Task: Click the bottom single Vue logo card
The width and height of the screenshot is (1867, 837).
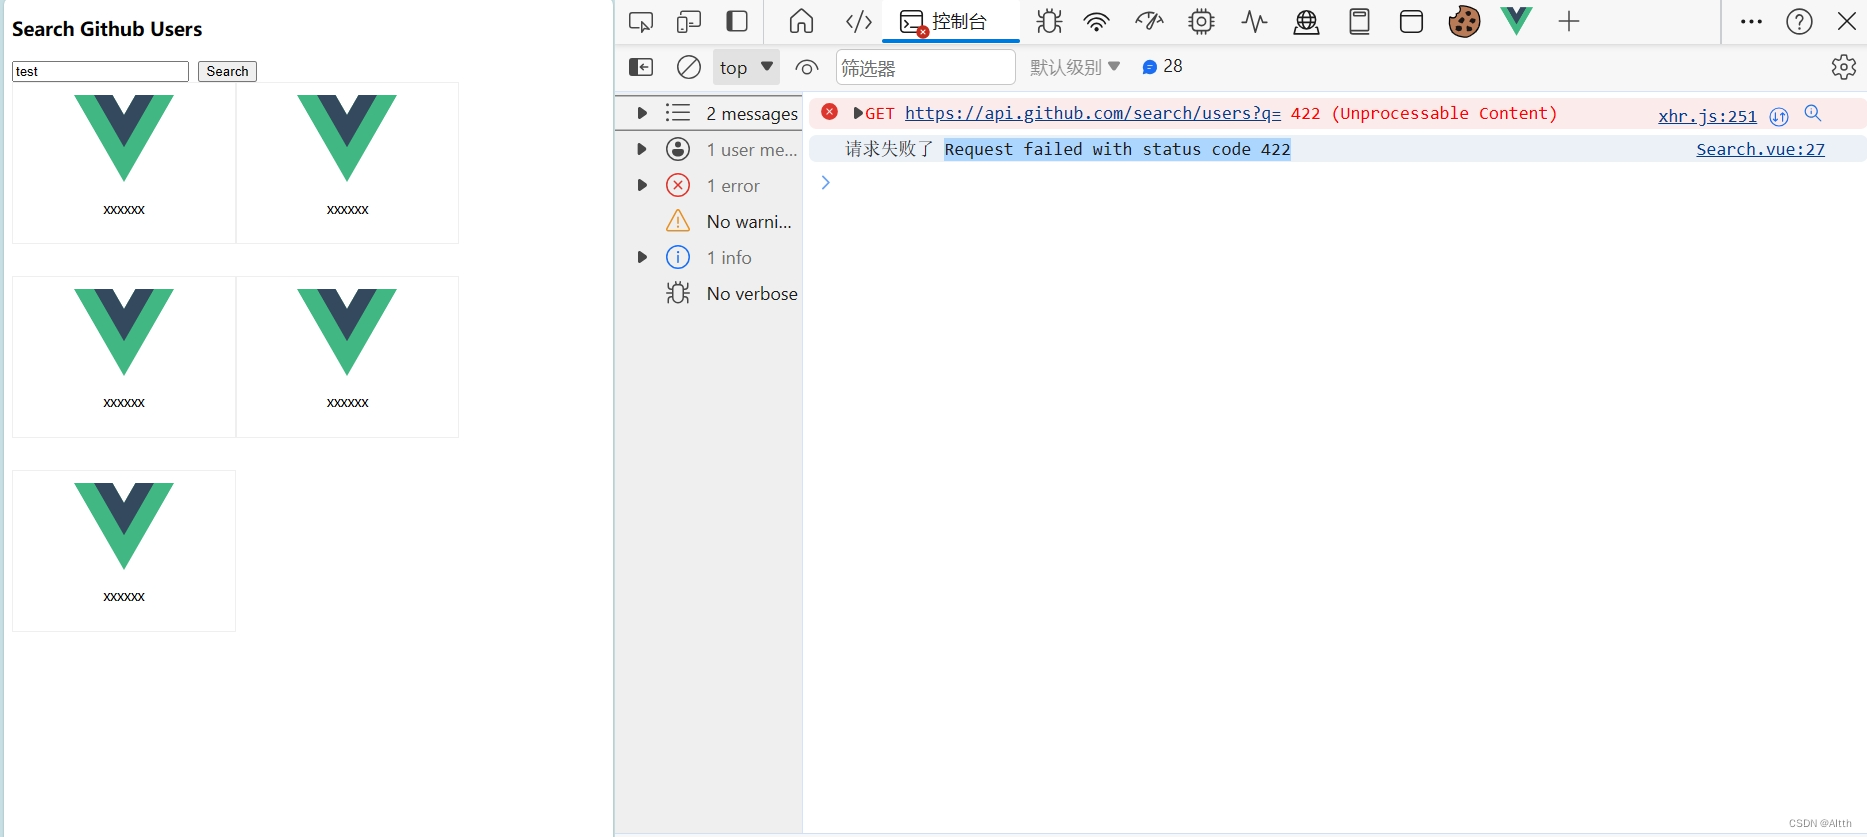Action: [x=124, y=551]
